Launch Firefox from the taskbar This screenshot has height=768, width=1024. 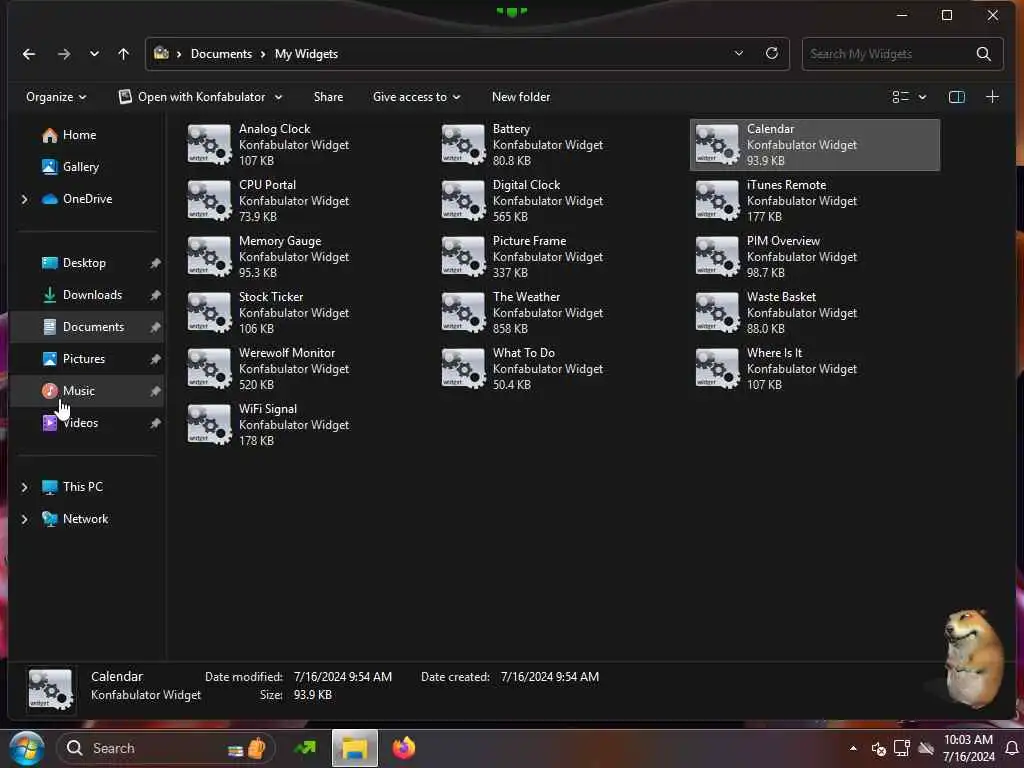404,748
